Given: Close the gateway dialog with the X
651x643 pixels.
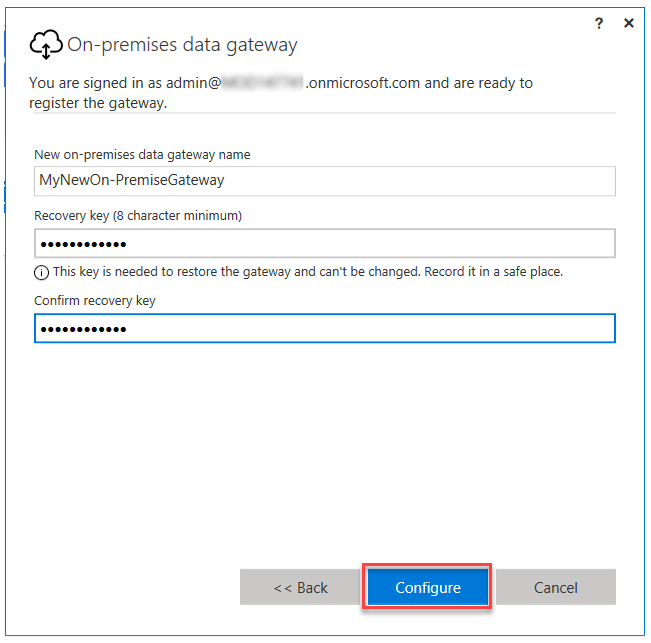Looking at the screenshot, I should tap(629, 23).
